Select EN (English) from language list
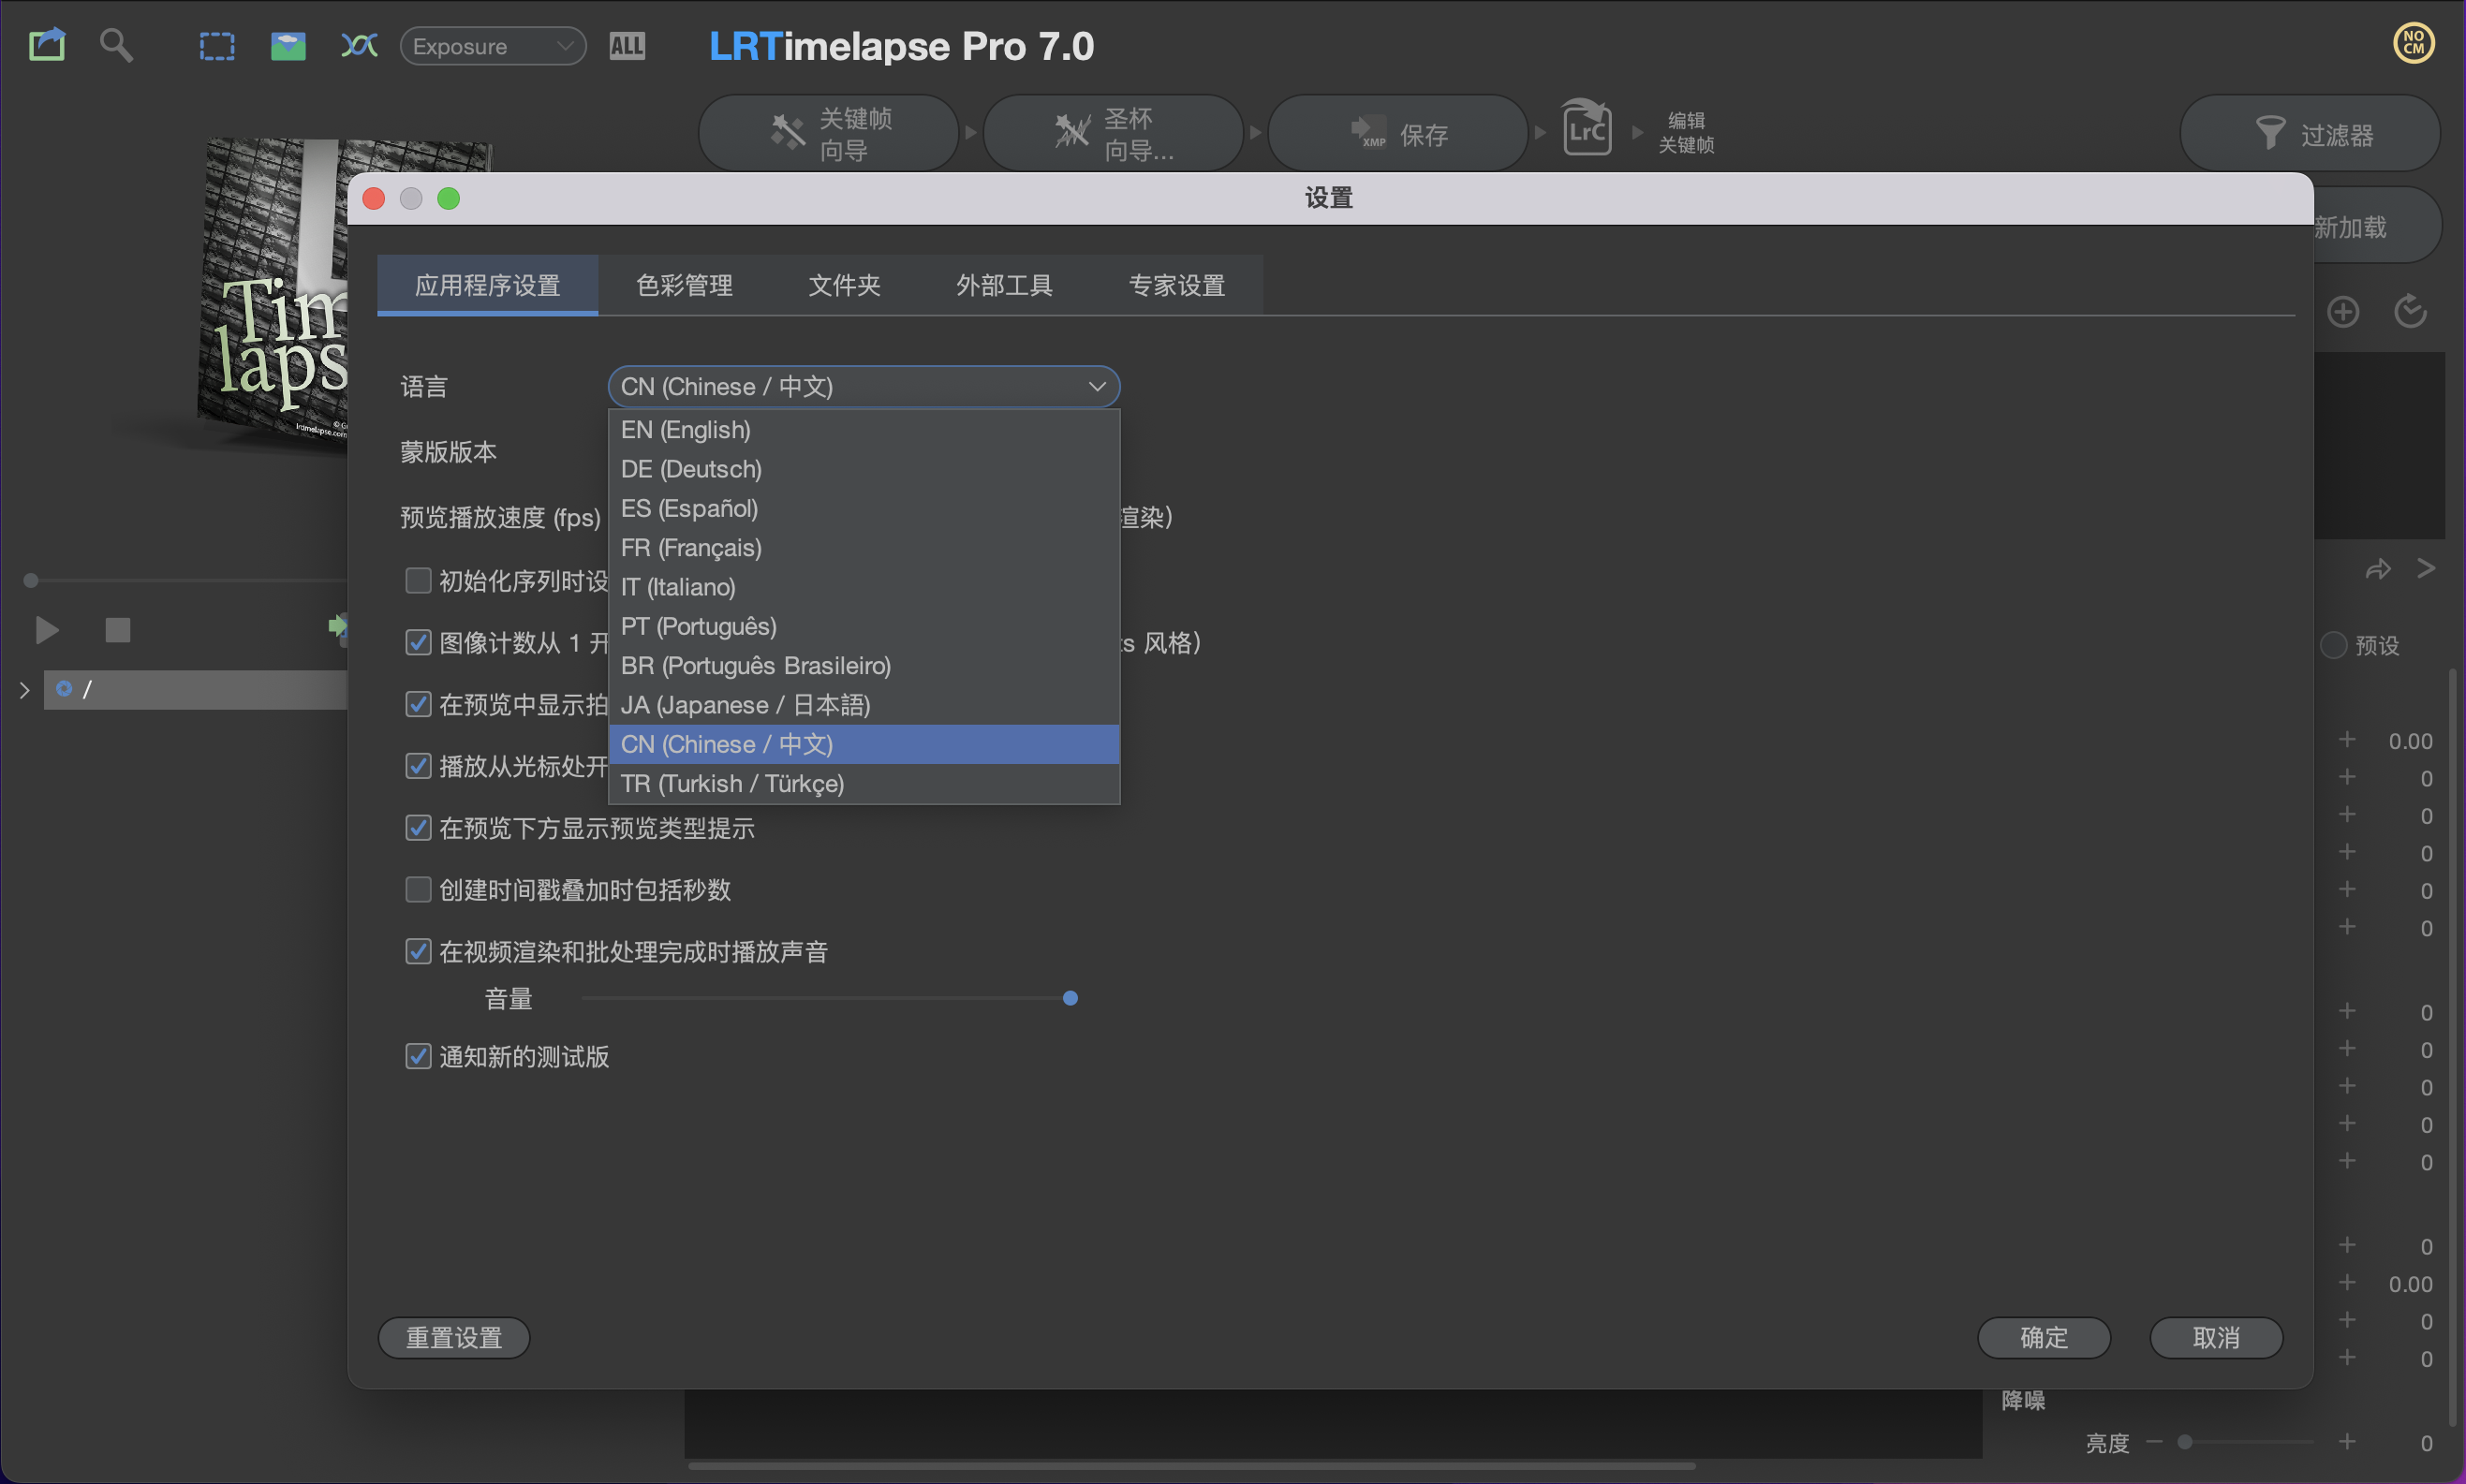This screenshot has height=1484, width=2466. 686,430
